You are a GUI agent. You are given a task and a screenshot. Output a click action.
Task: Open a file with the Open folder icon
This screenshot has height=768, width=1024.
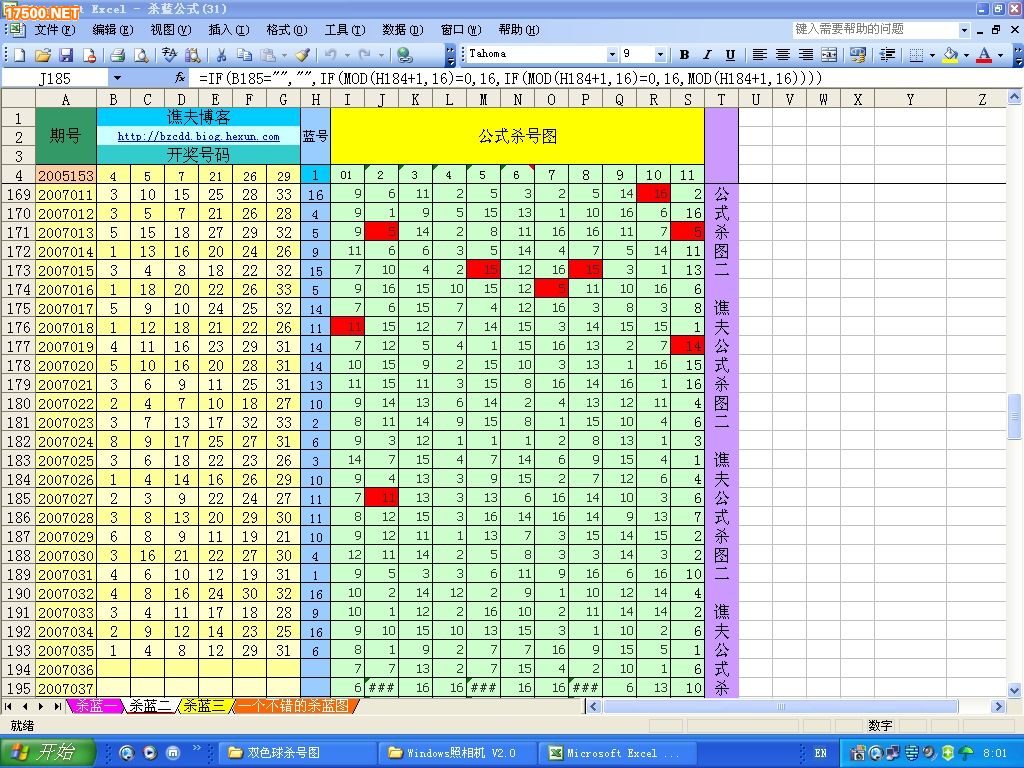(x=42, y=55)
